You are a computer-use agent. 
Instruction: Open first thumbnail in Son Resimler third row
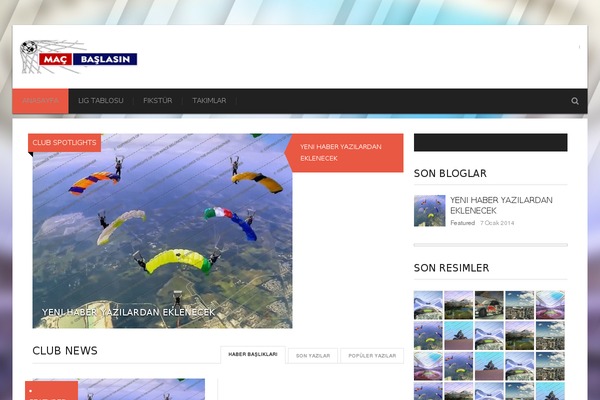pos(428,366)
